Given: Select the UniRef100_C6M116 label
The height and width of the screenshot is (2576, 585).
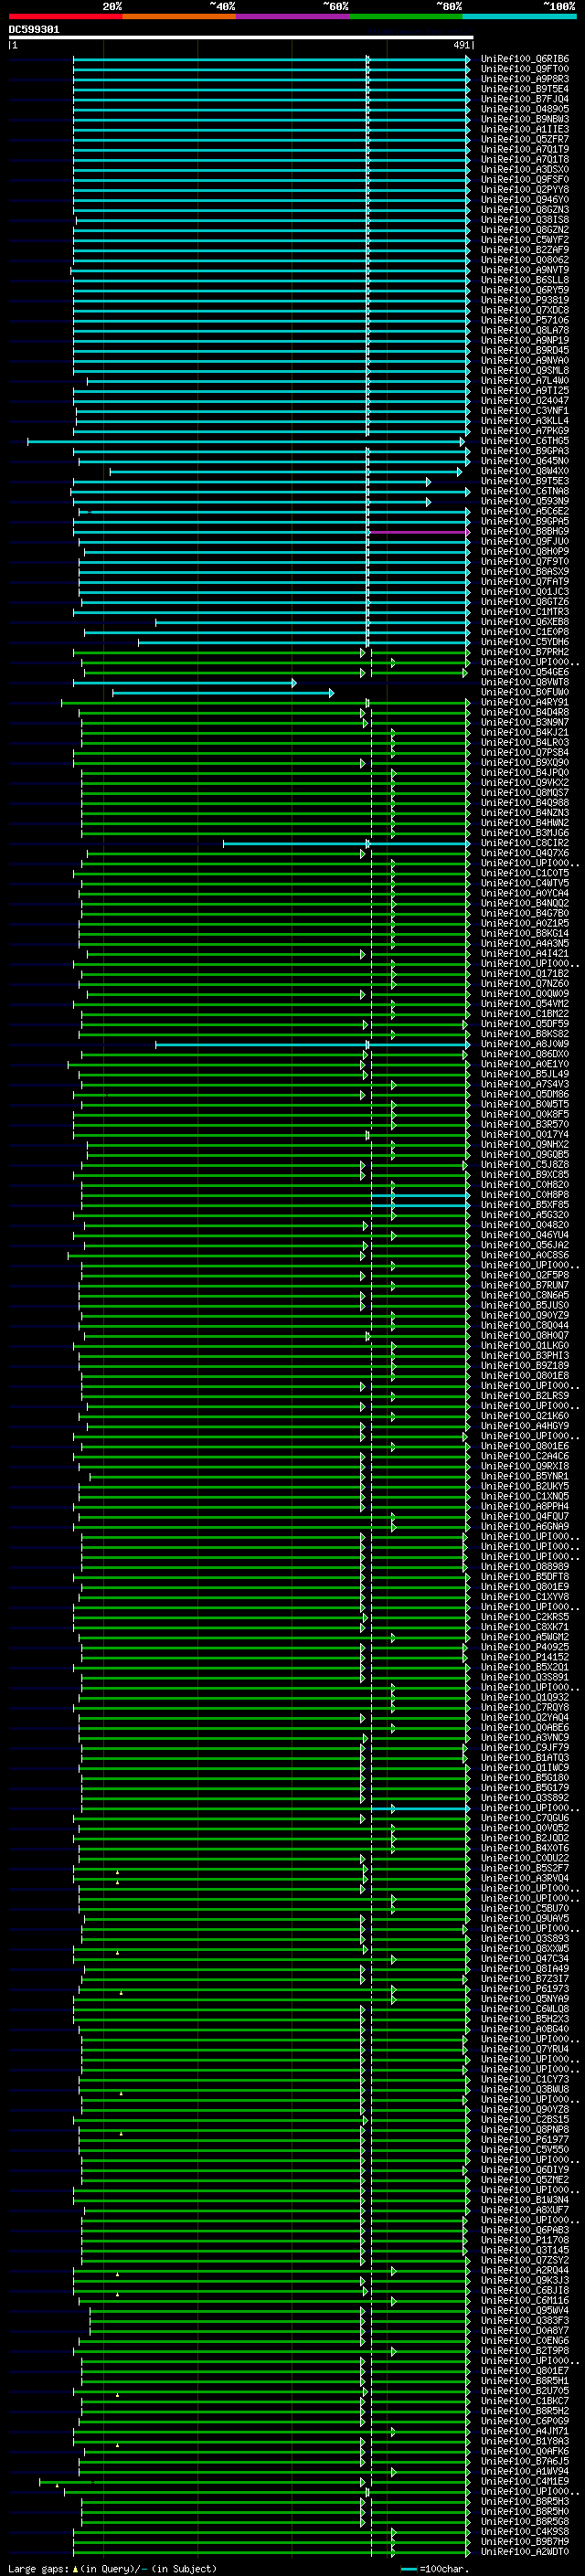Looking at the screenshot, I should pyautogui.click(x=525, y=2300).
